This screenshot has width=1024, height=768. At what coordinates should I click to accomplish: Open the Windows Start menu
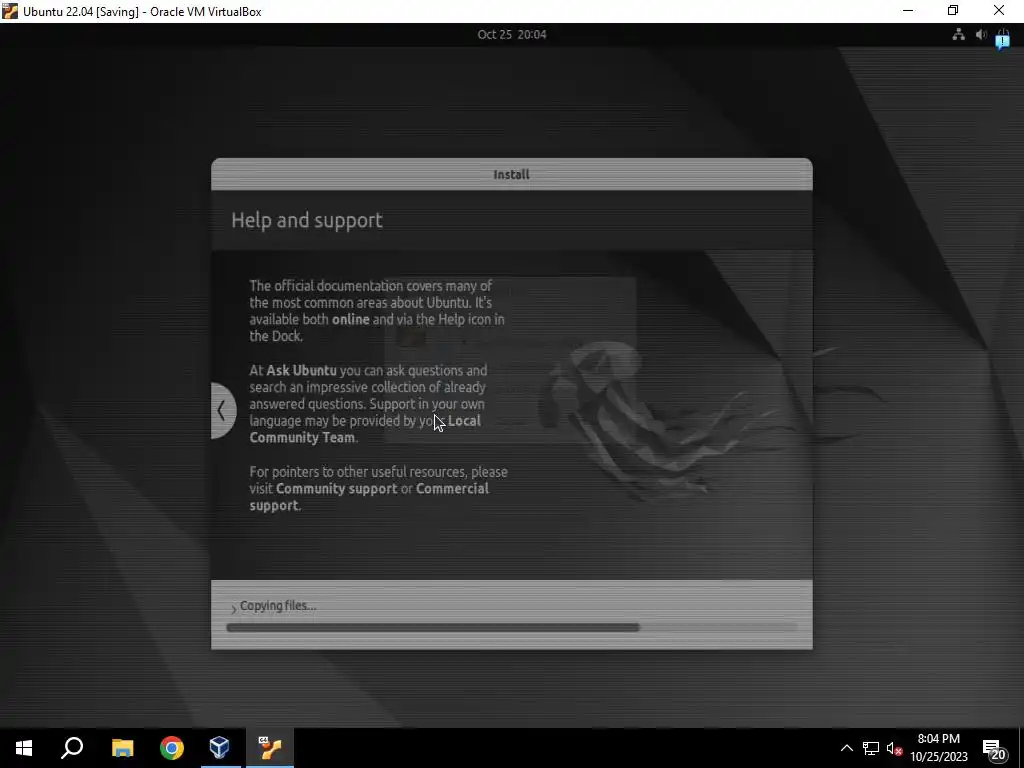coord(24,748)
